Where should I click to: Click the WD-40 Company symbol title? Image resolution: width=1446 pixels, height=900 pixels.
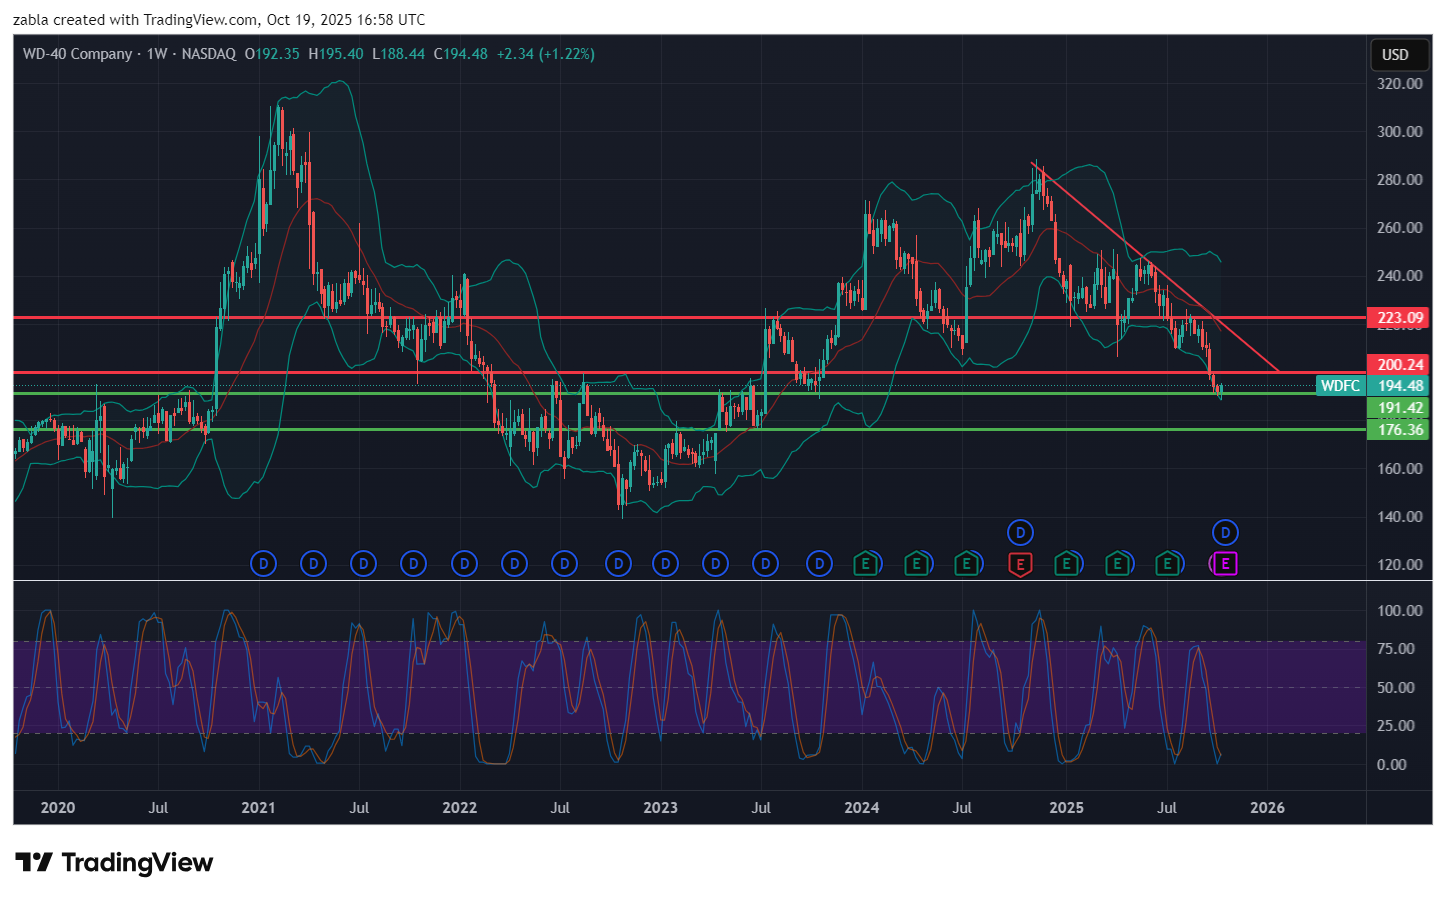[78, 54]
